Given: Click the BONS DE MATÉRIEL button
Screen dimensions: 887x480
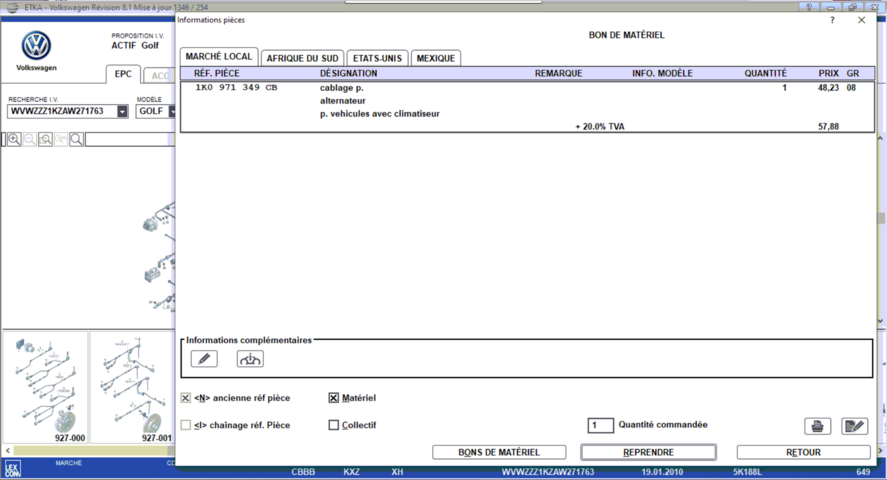Looking at the screenshot, I should [499, 452].
